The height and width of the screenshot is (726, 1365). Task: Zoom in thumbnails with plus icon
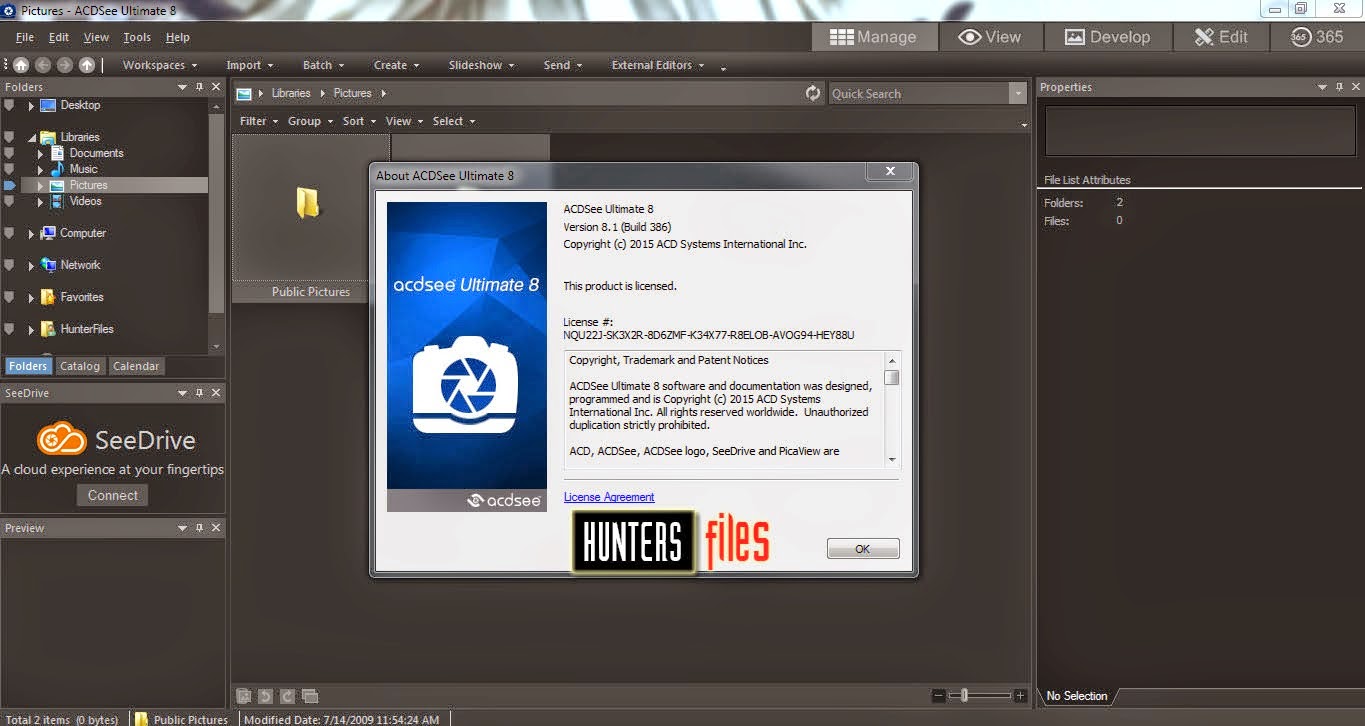pyautogui.click(x=1019, y=696)
